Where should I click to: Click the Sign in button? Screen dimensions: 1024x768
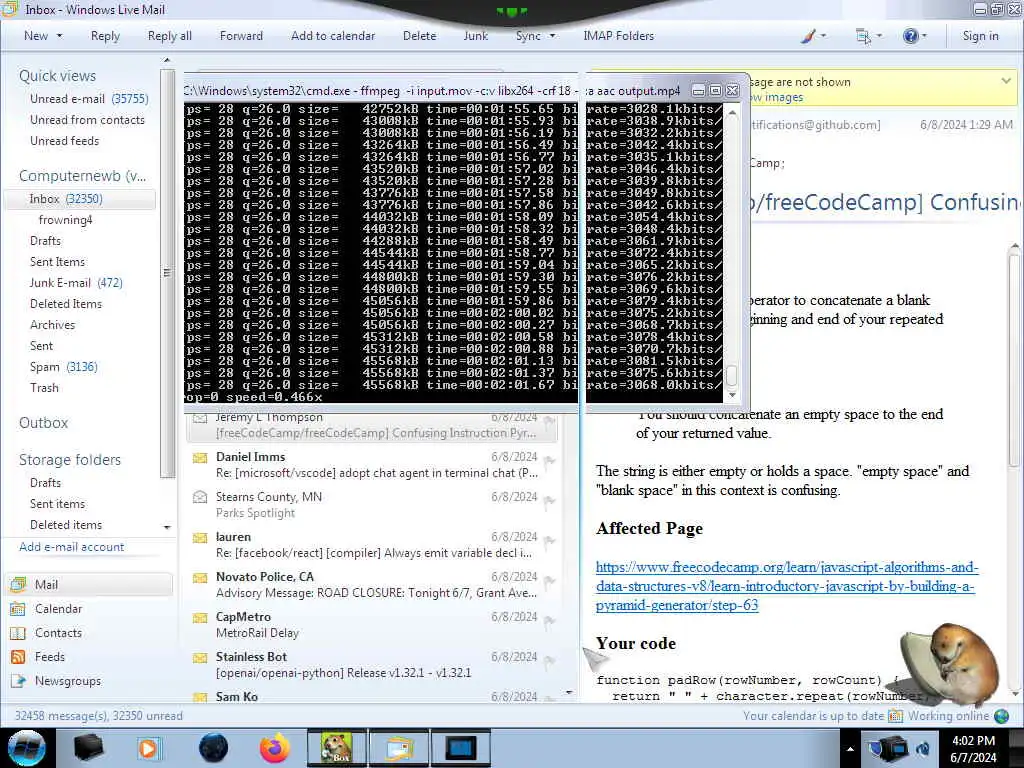pos(980,36)
